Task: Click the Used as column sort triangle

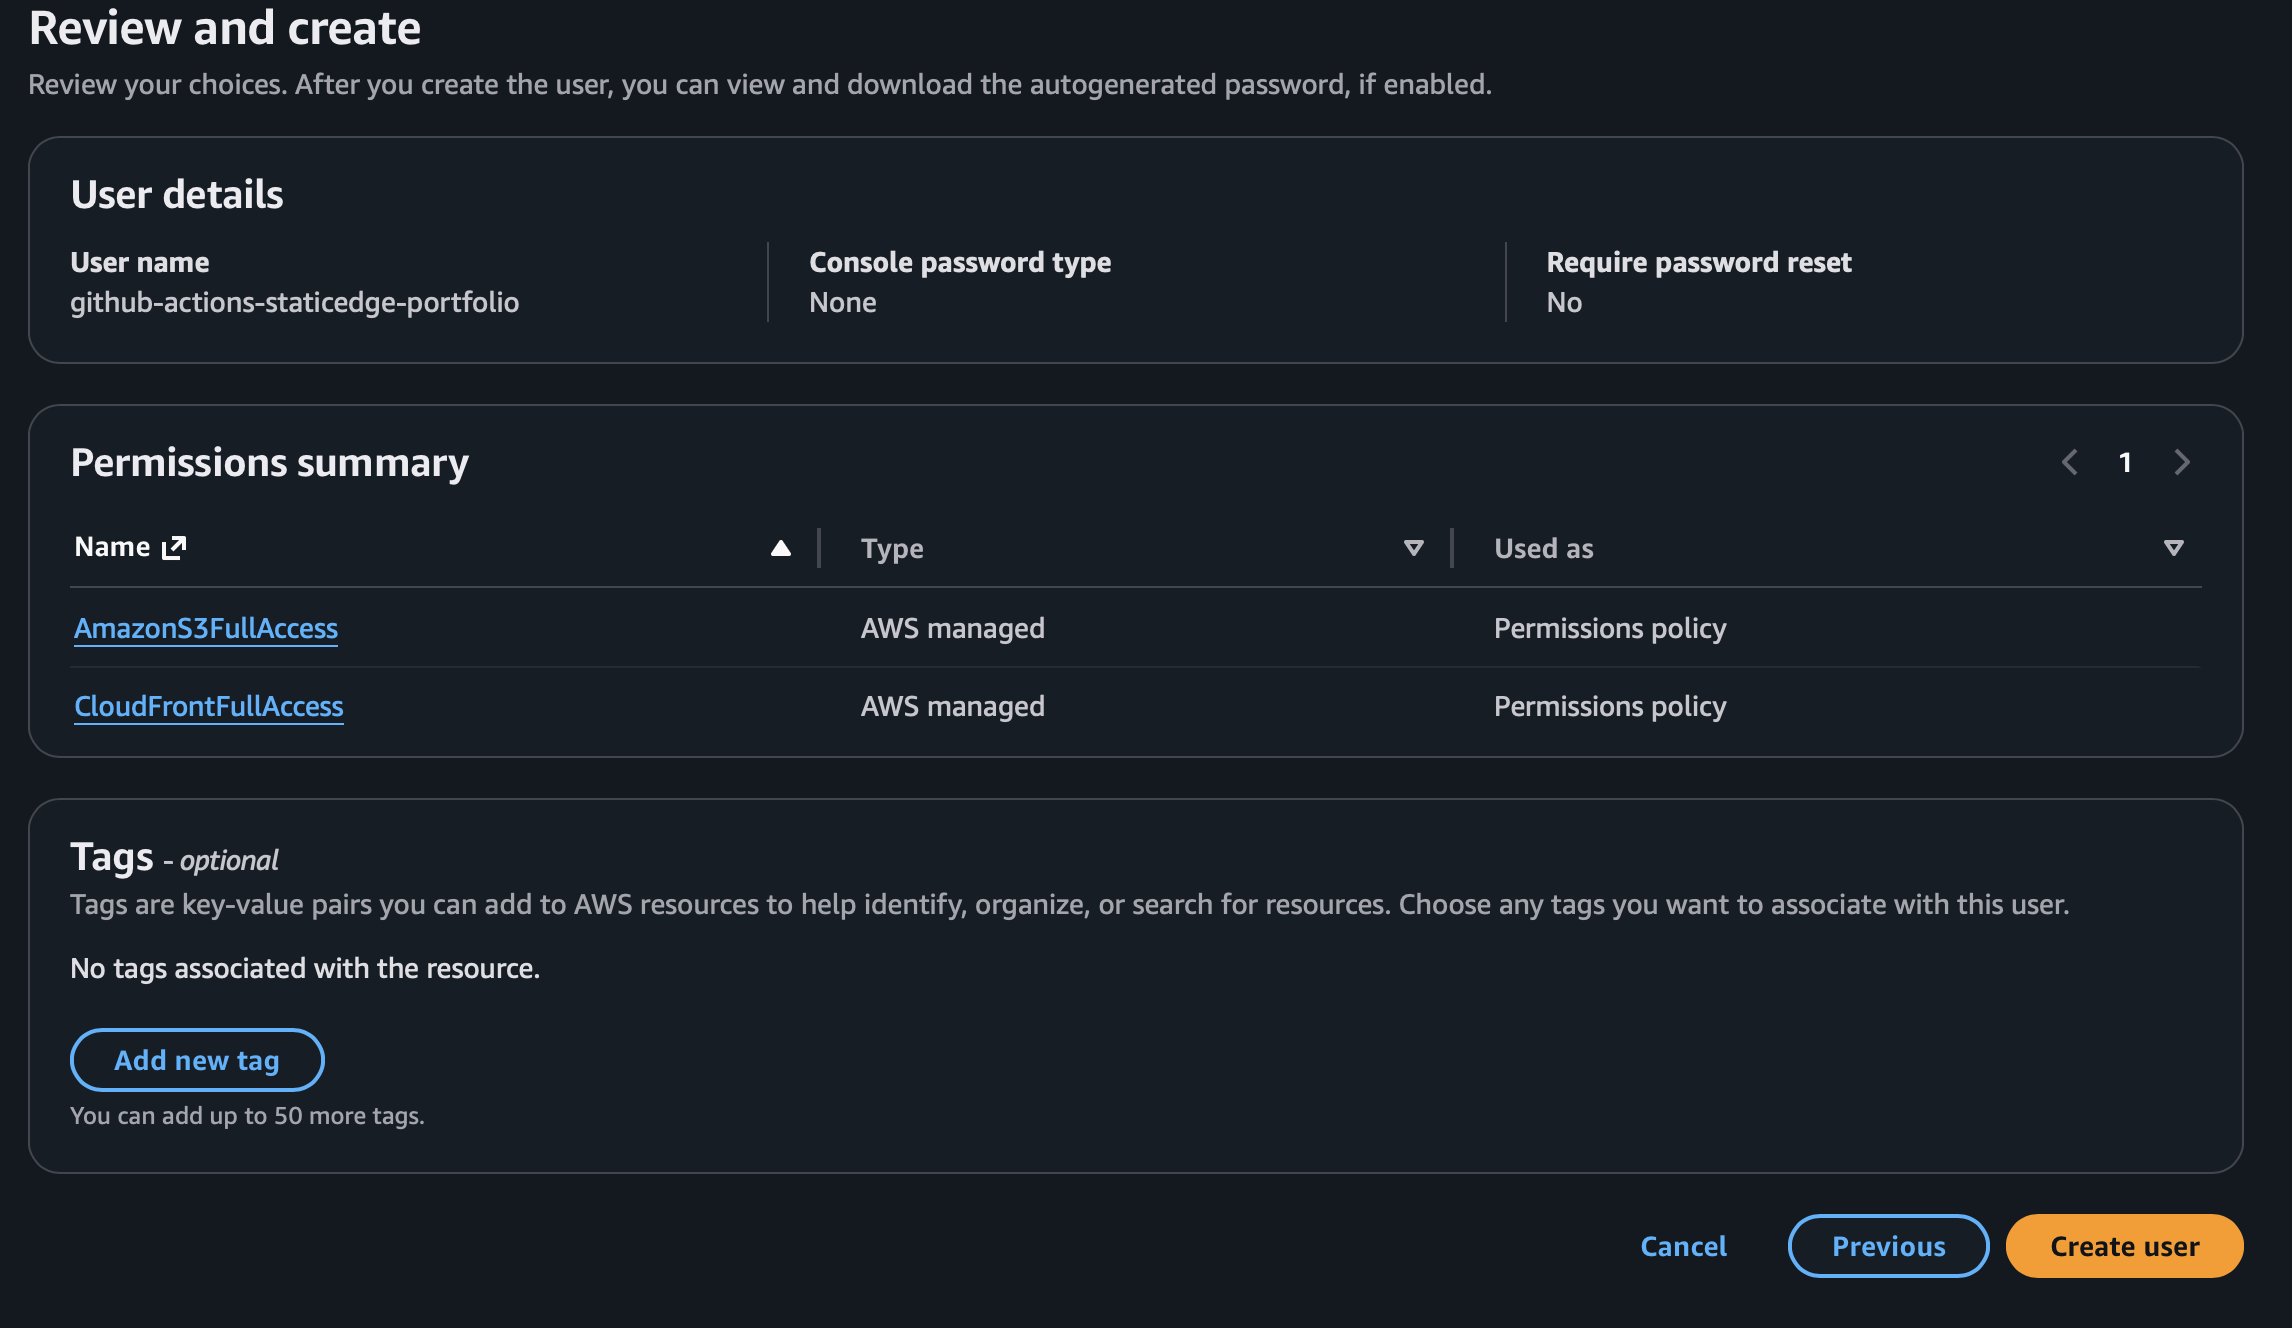Action: (x=2173, y=548)
